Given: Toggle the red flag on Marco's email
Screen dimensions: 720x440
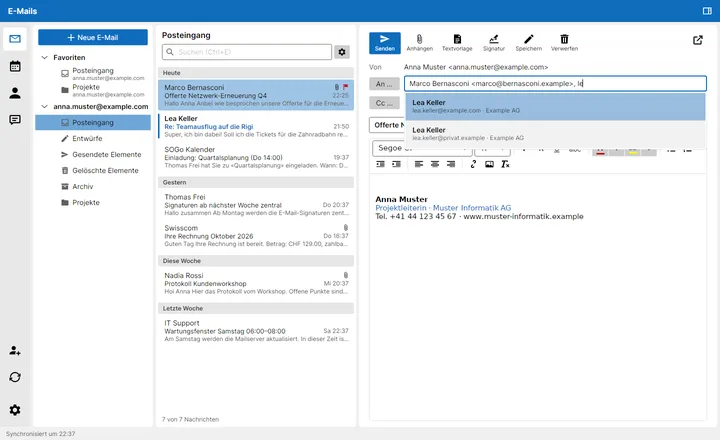Looking at the screenshot, I should [x=345, y=86].
